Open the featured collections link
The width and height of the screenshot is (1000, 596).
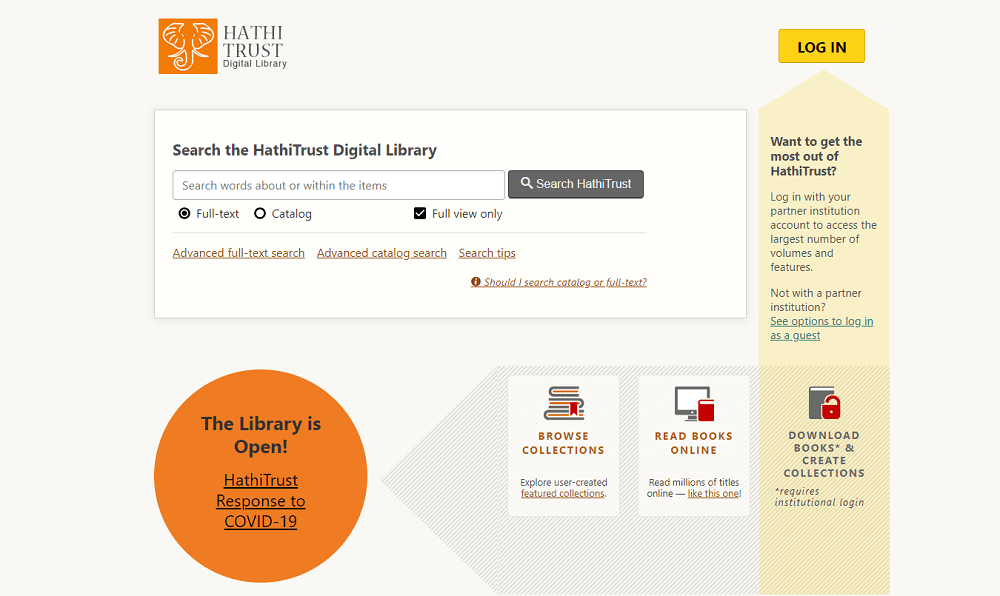click(x=562, y=493)
